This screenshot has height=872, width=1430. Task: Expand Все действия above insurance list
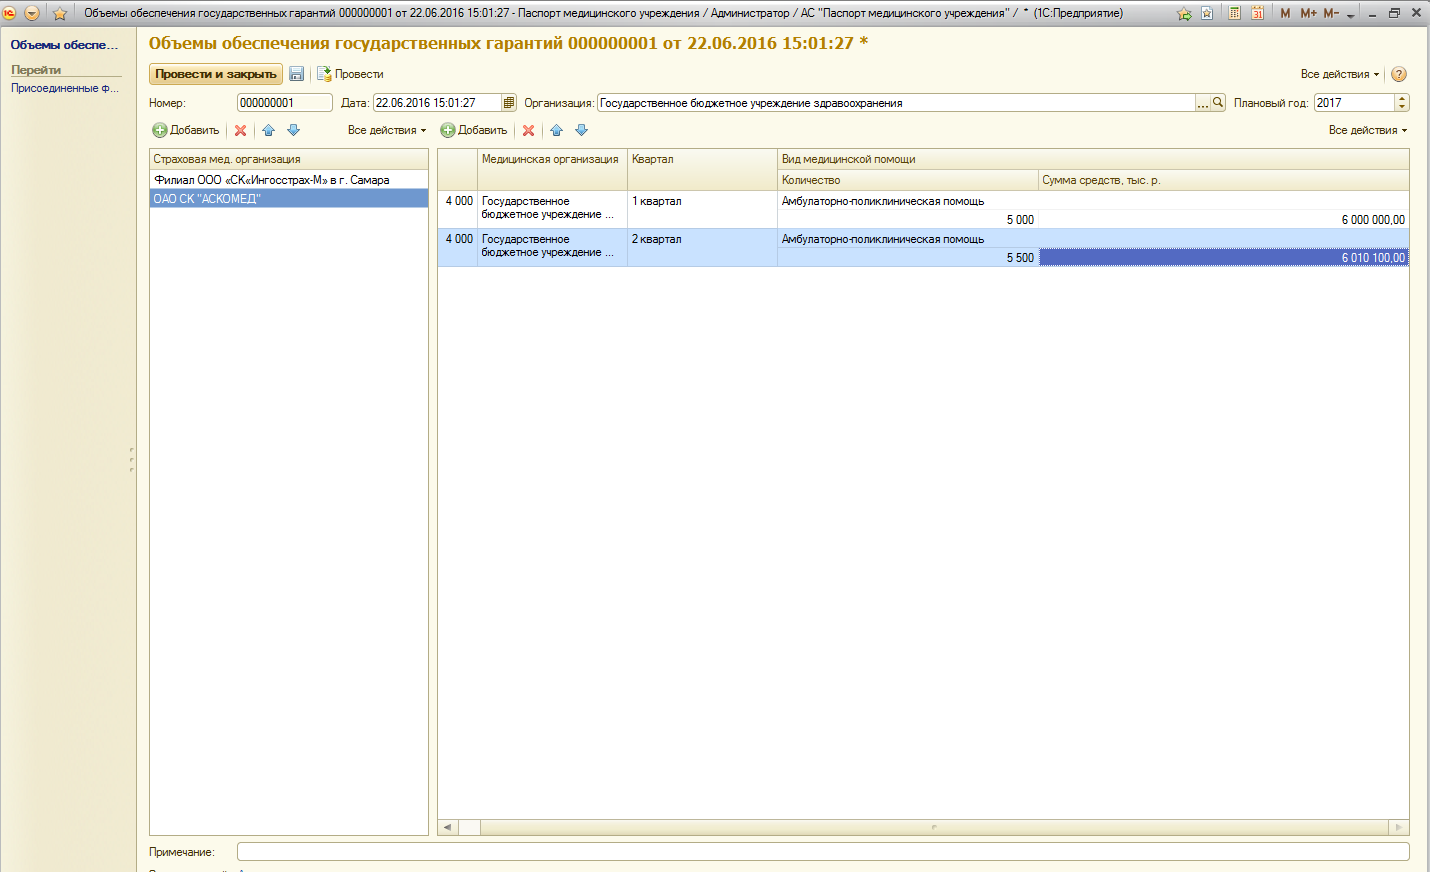tap(386, 131)
